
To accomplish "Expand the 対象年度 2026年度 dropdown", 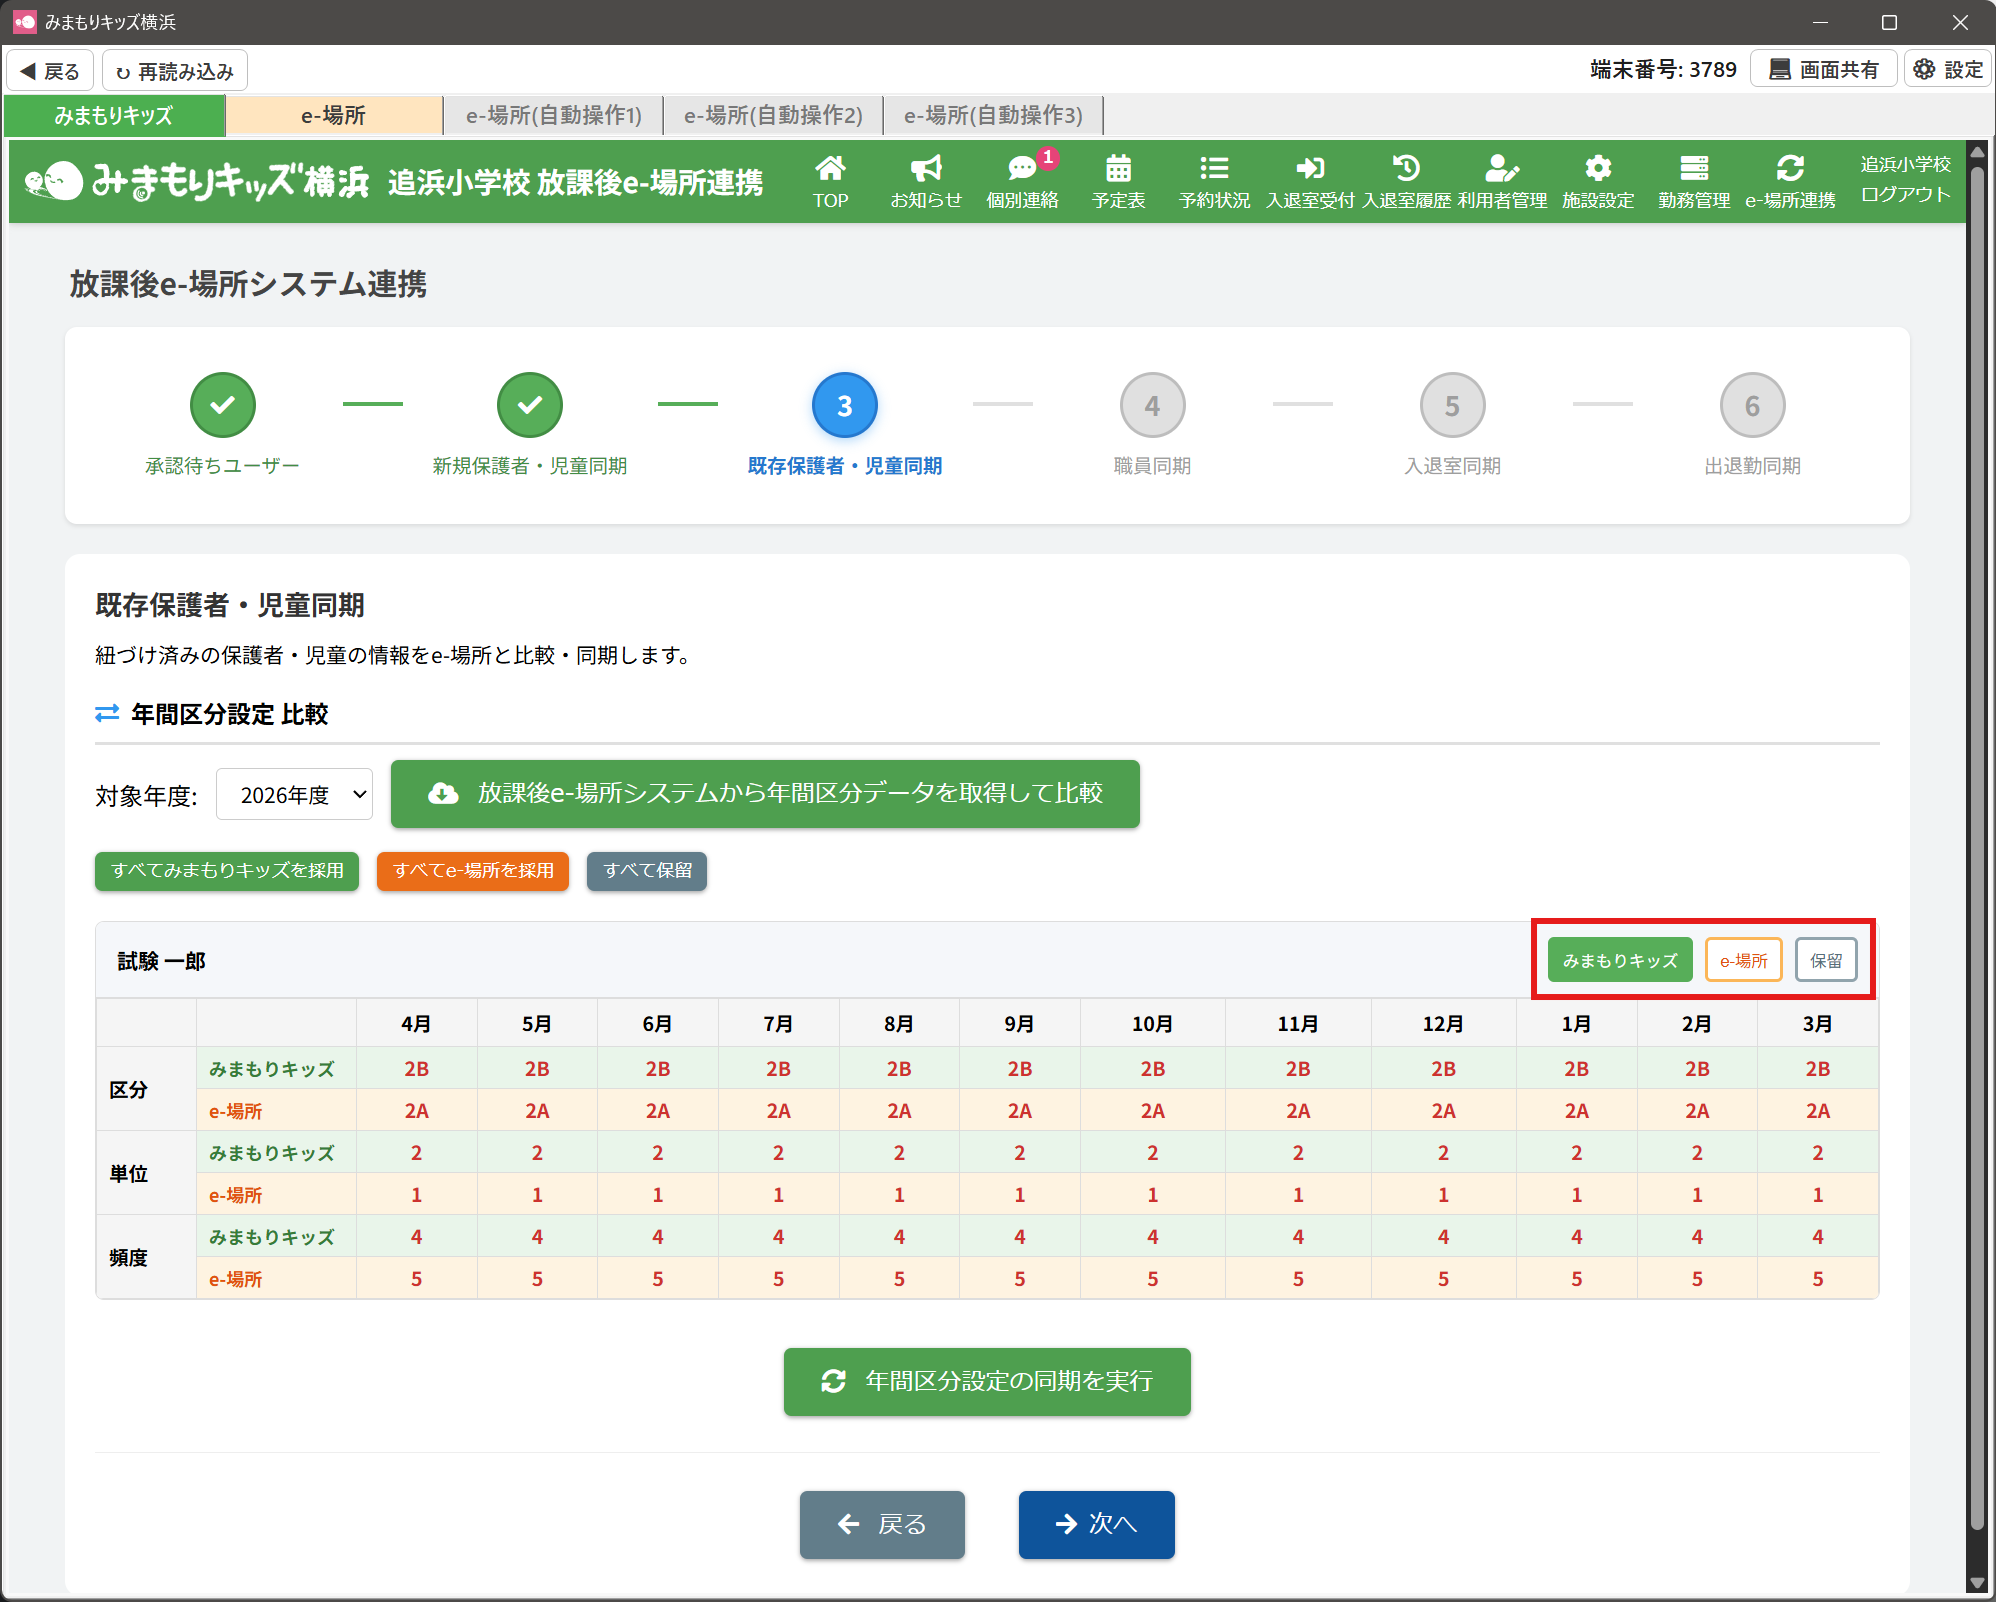I will (x=295, y=795).
